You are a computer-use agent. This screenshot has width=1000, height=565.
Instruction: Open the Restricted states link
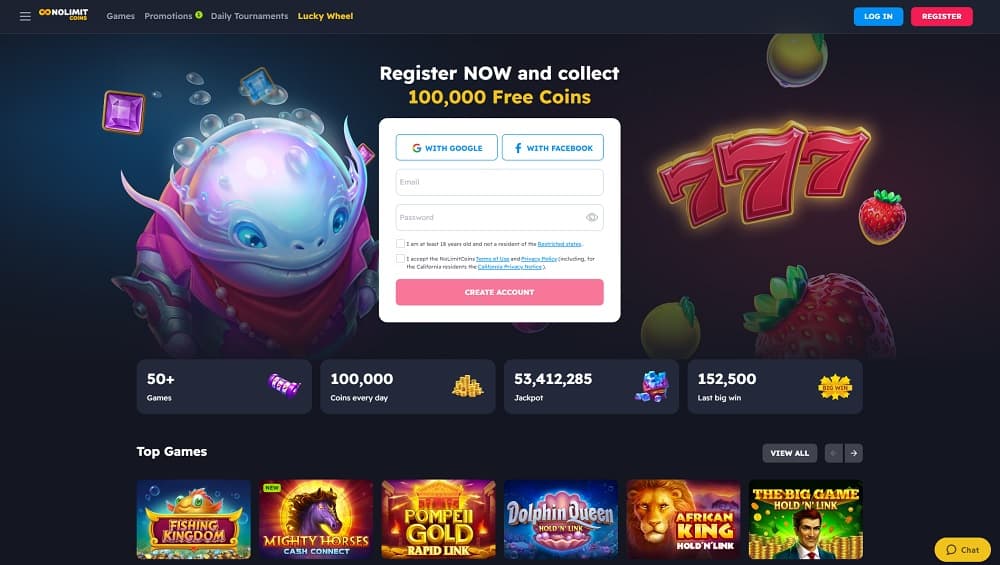(559, 244)
